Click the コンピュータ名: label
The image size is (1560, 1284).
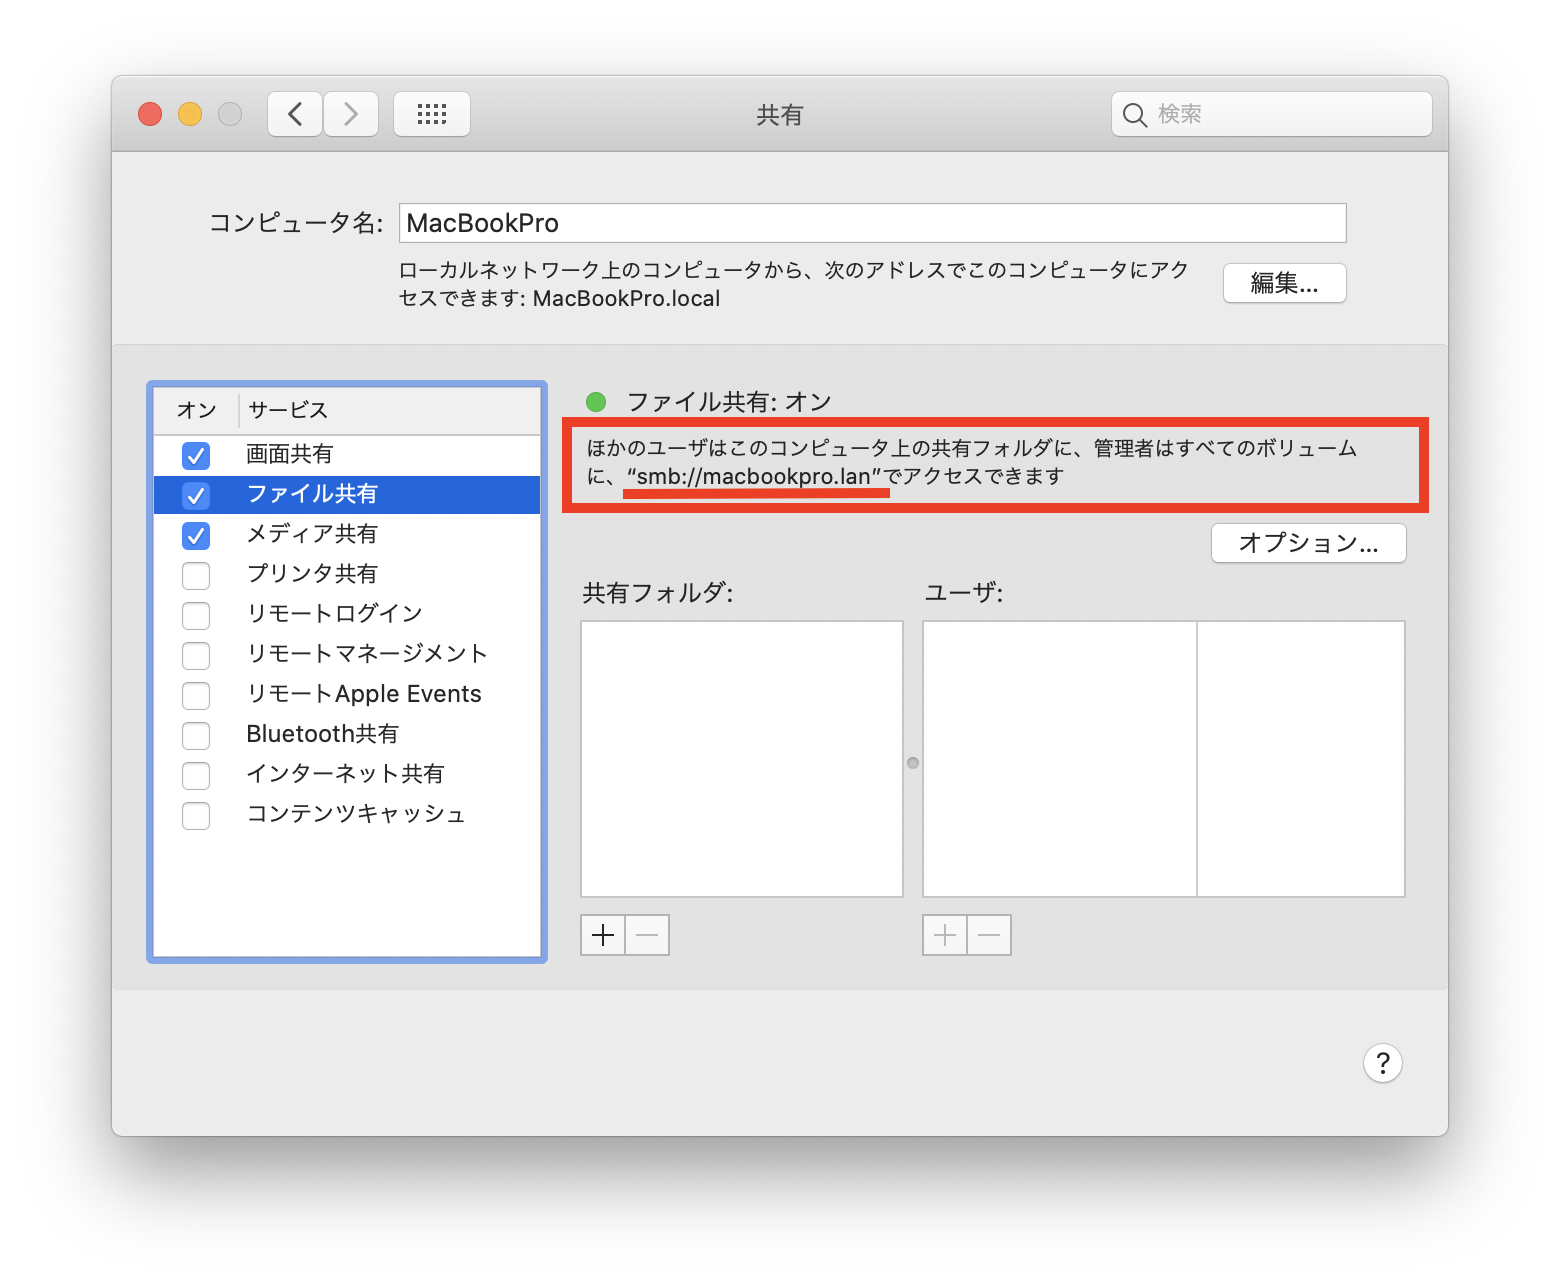pos(296,223)
